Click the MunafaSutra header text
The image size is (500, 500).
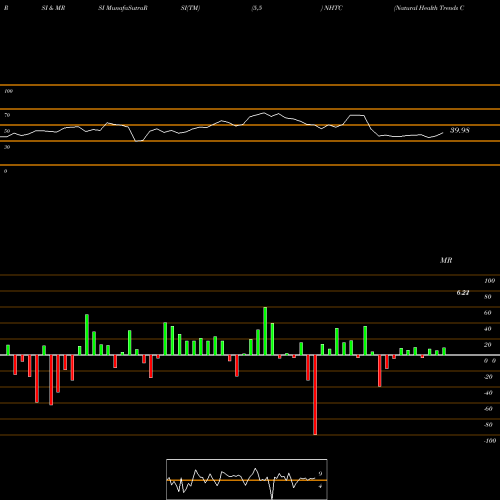point(123,8)
